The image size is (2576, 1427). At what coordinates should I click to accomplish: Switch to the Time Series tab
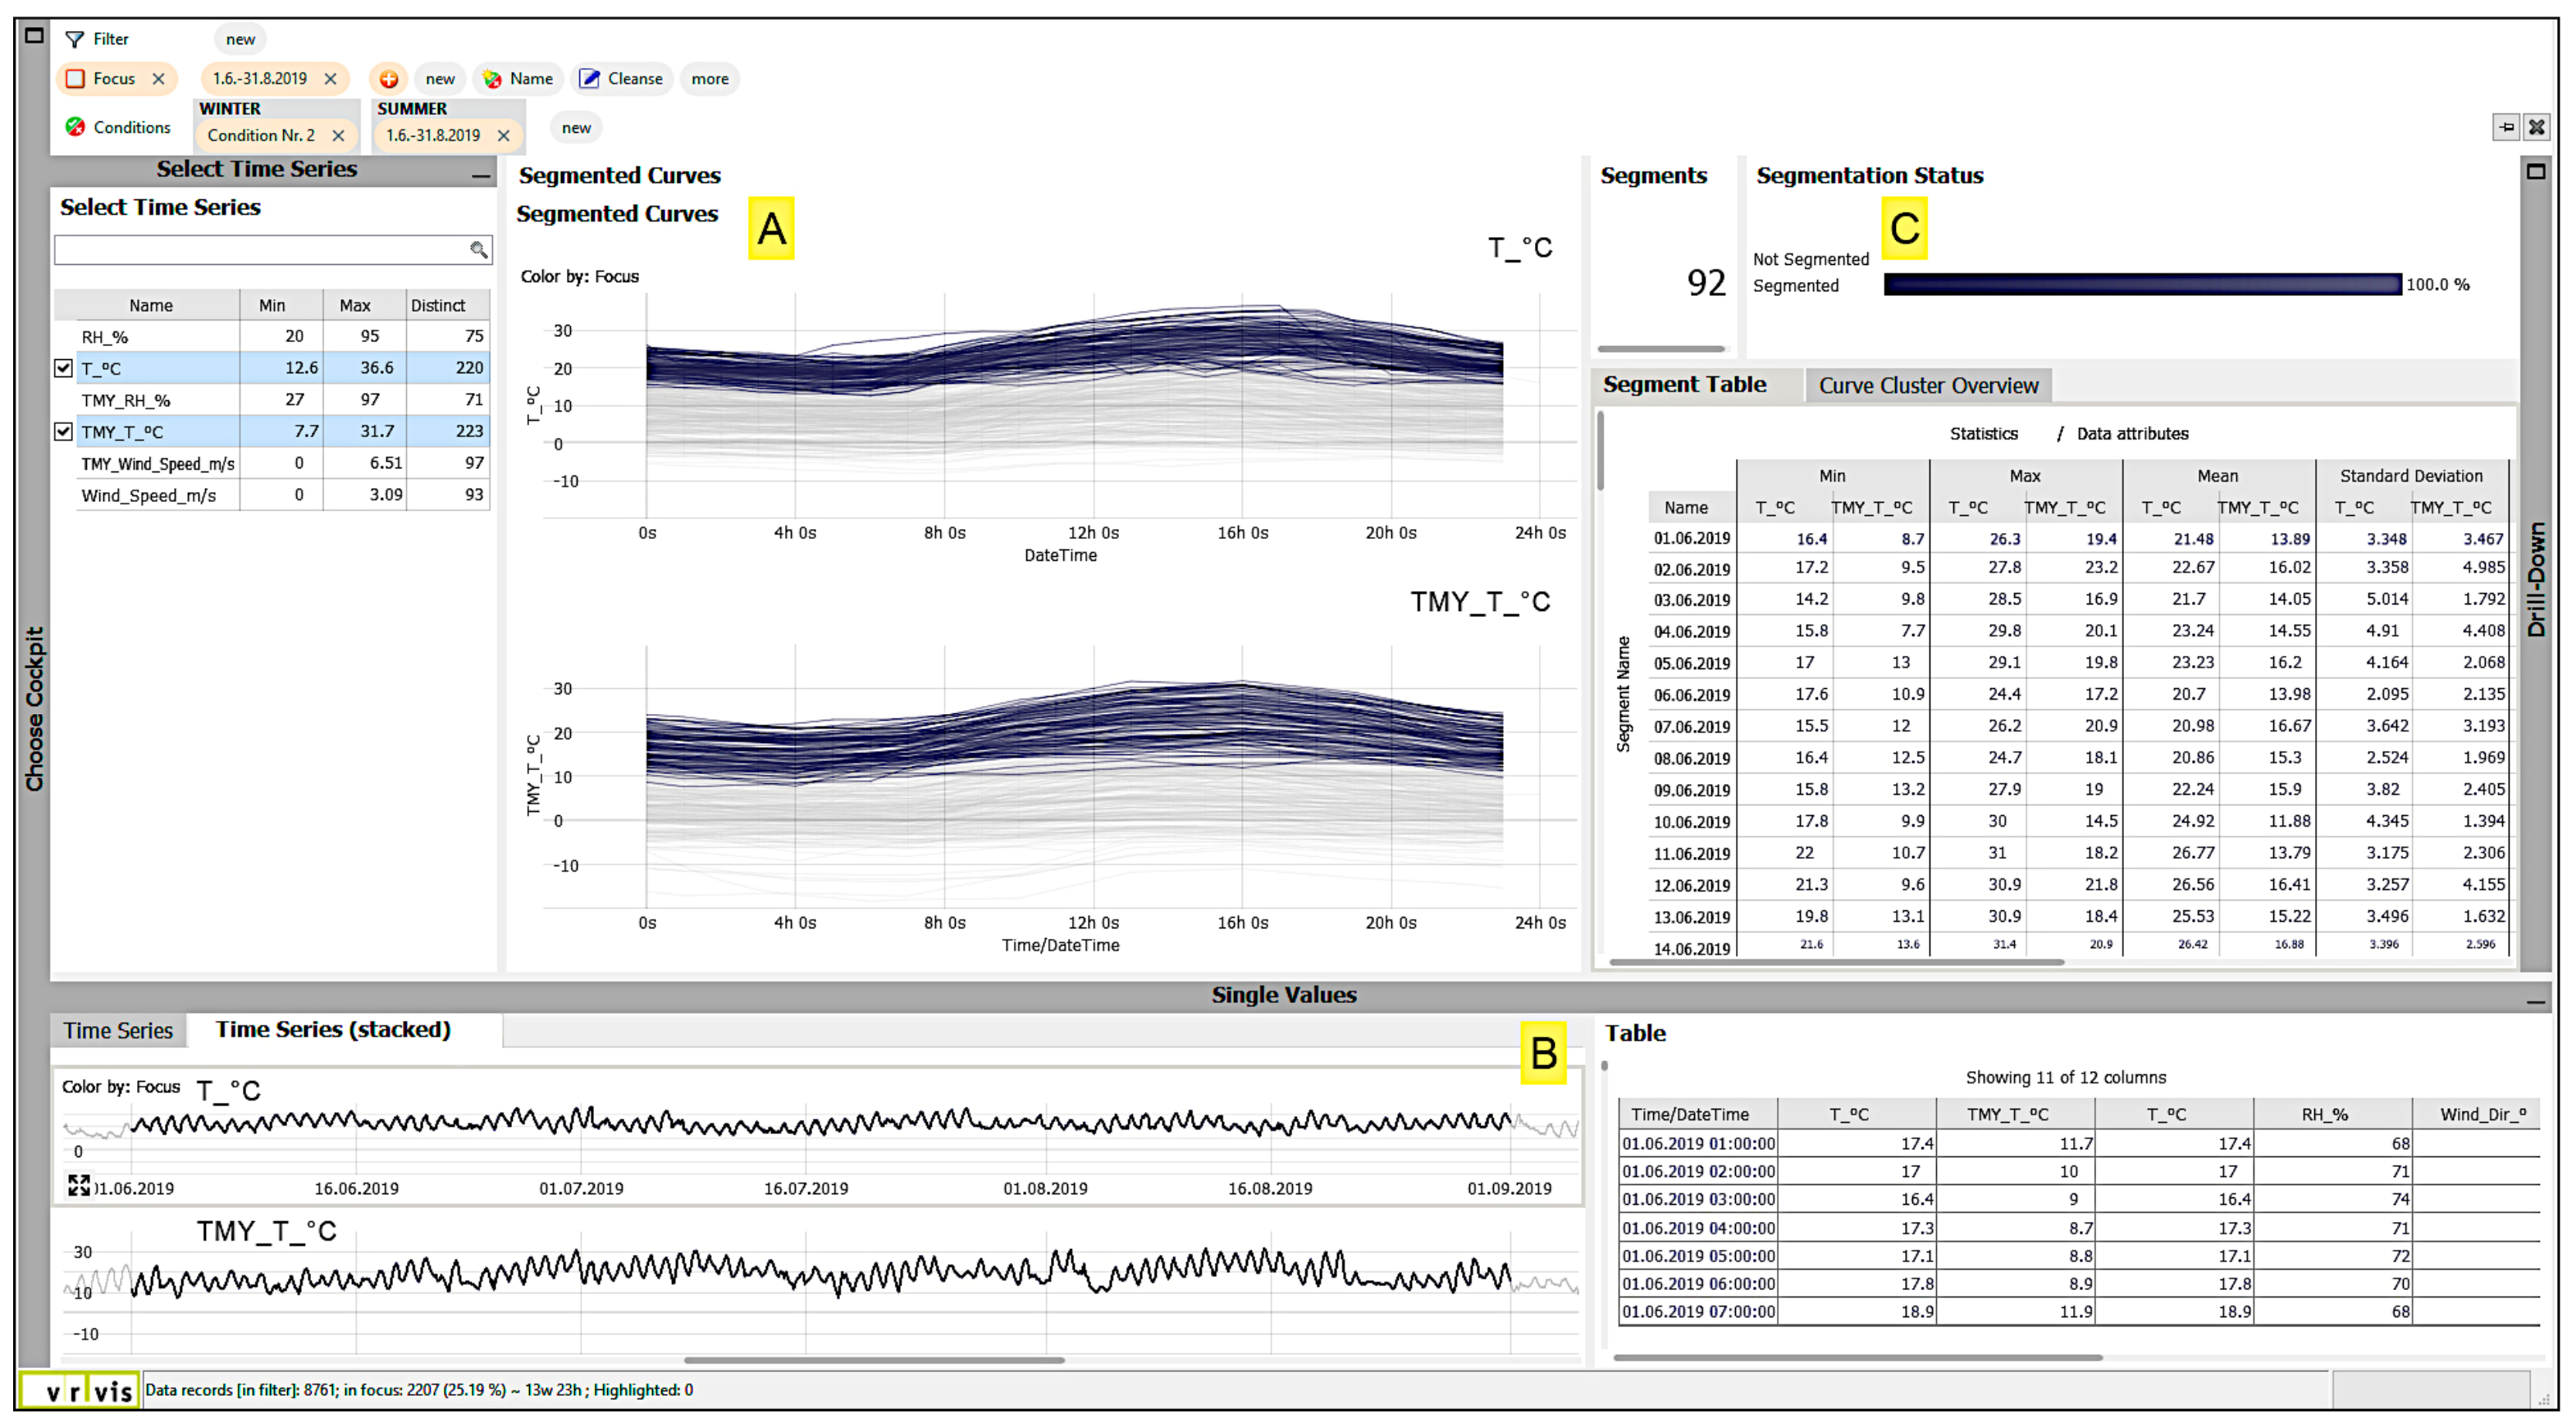click(x=118, y=1030)
